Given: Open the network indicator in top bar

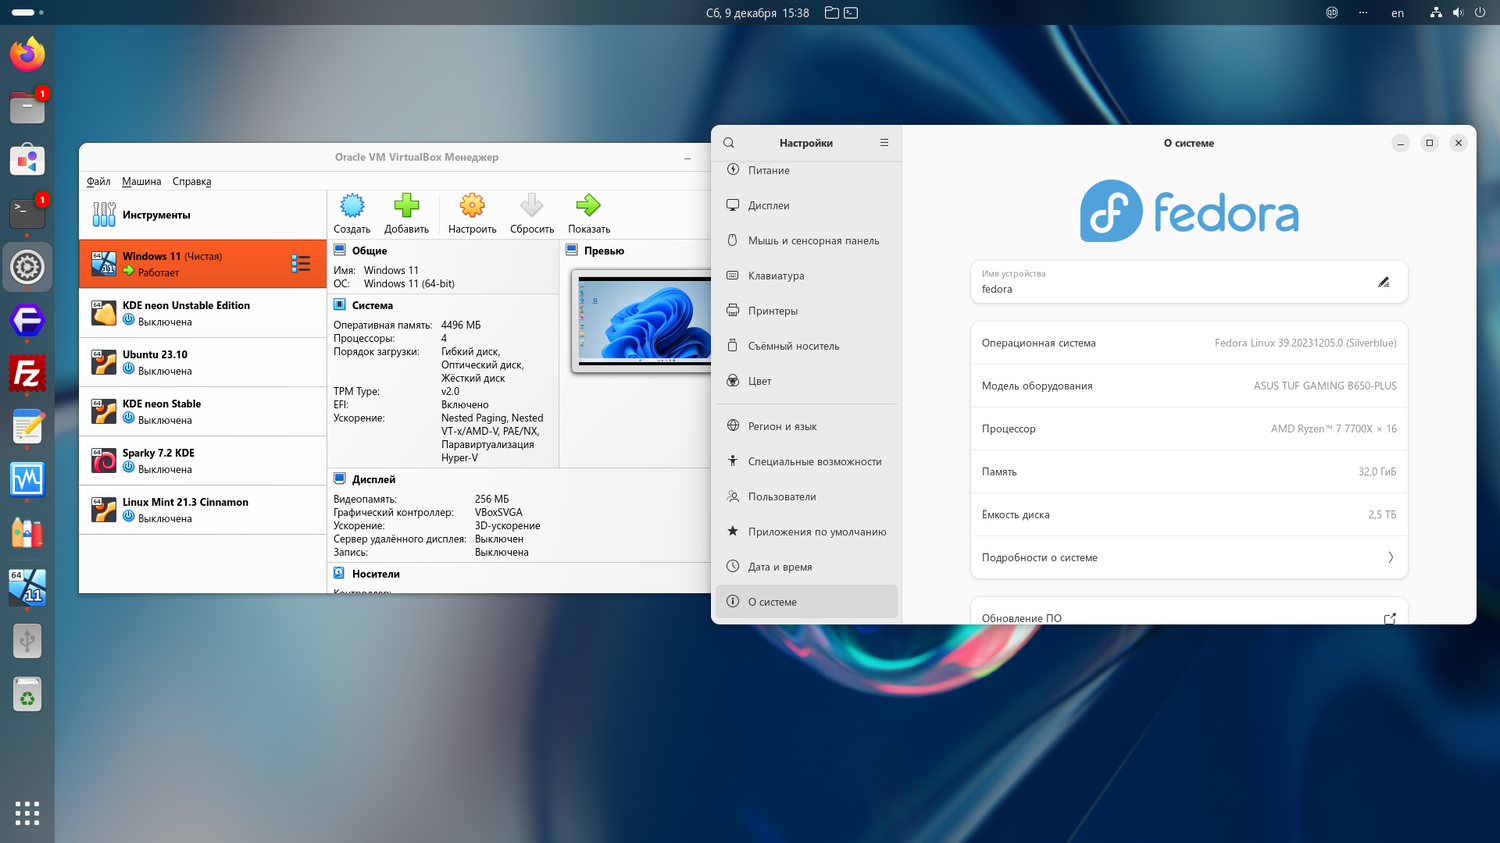Looking at the screenshot, I should click(1436, 13).
